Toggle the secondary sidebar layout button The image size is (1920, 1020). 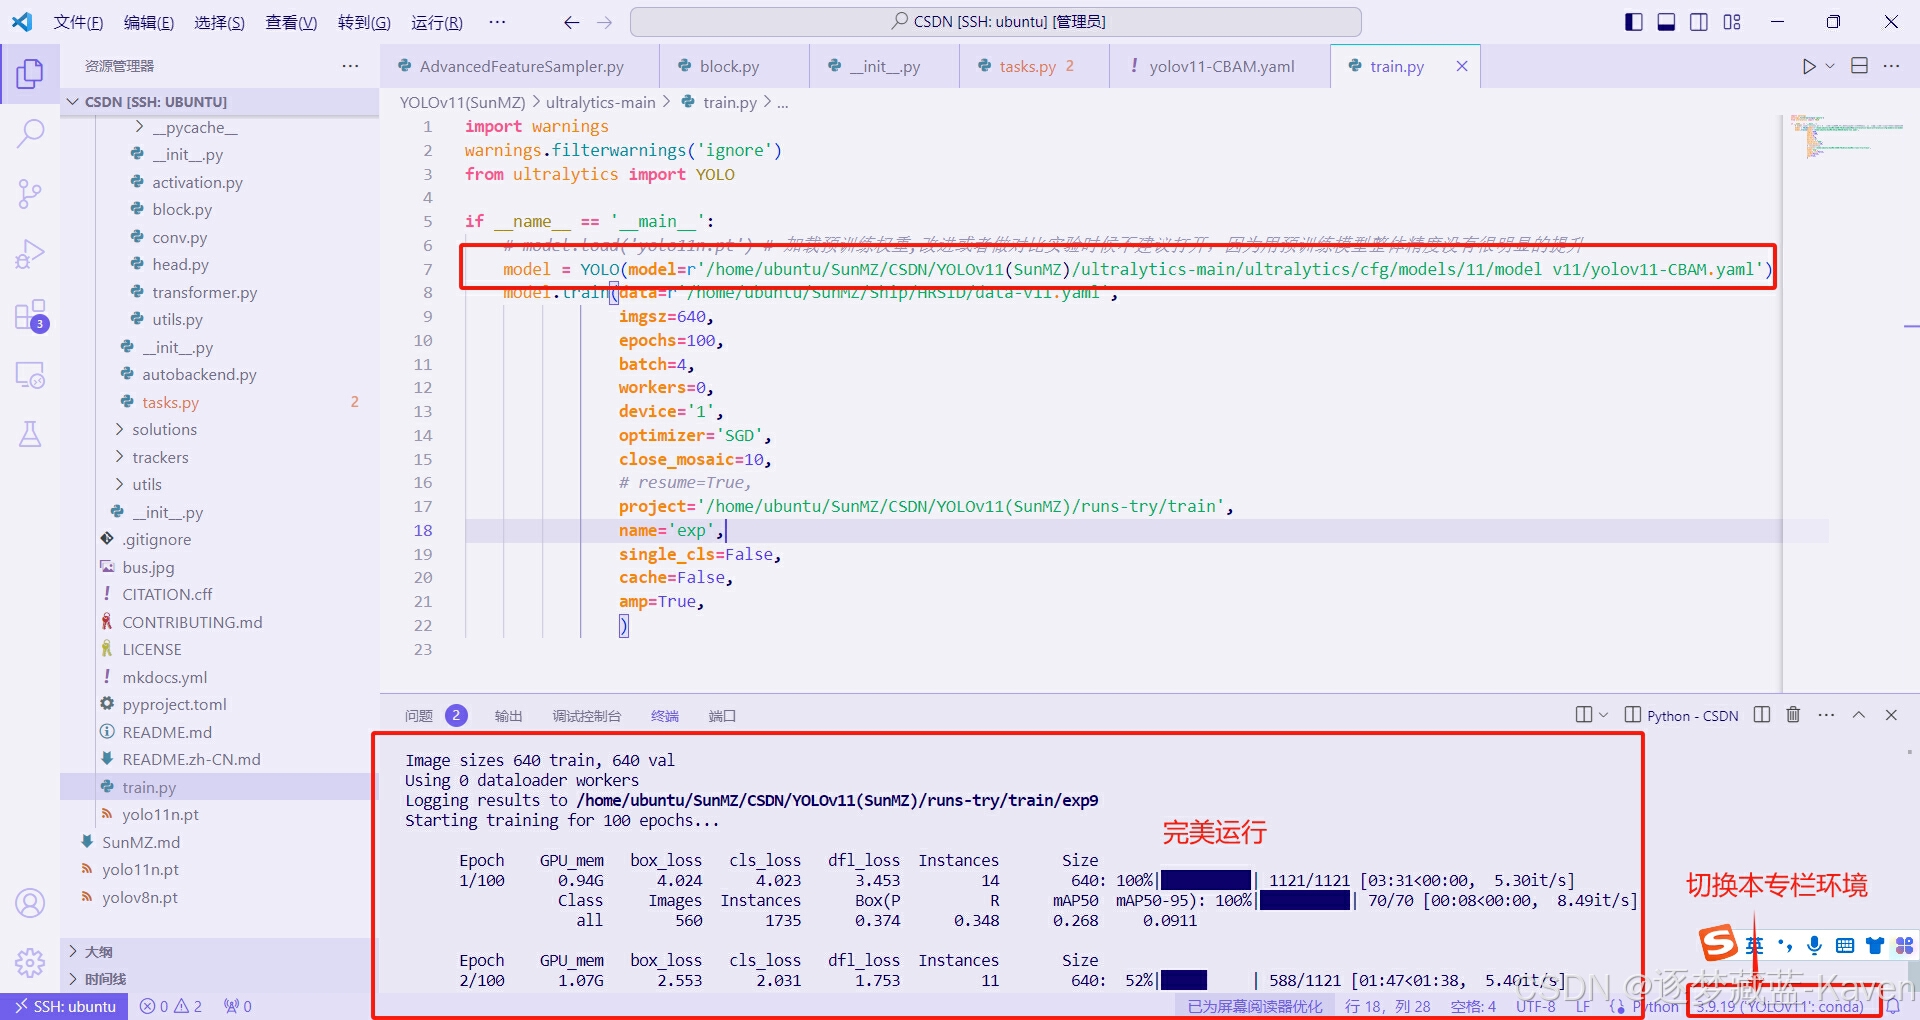1699,22
